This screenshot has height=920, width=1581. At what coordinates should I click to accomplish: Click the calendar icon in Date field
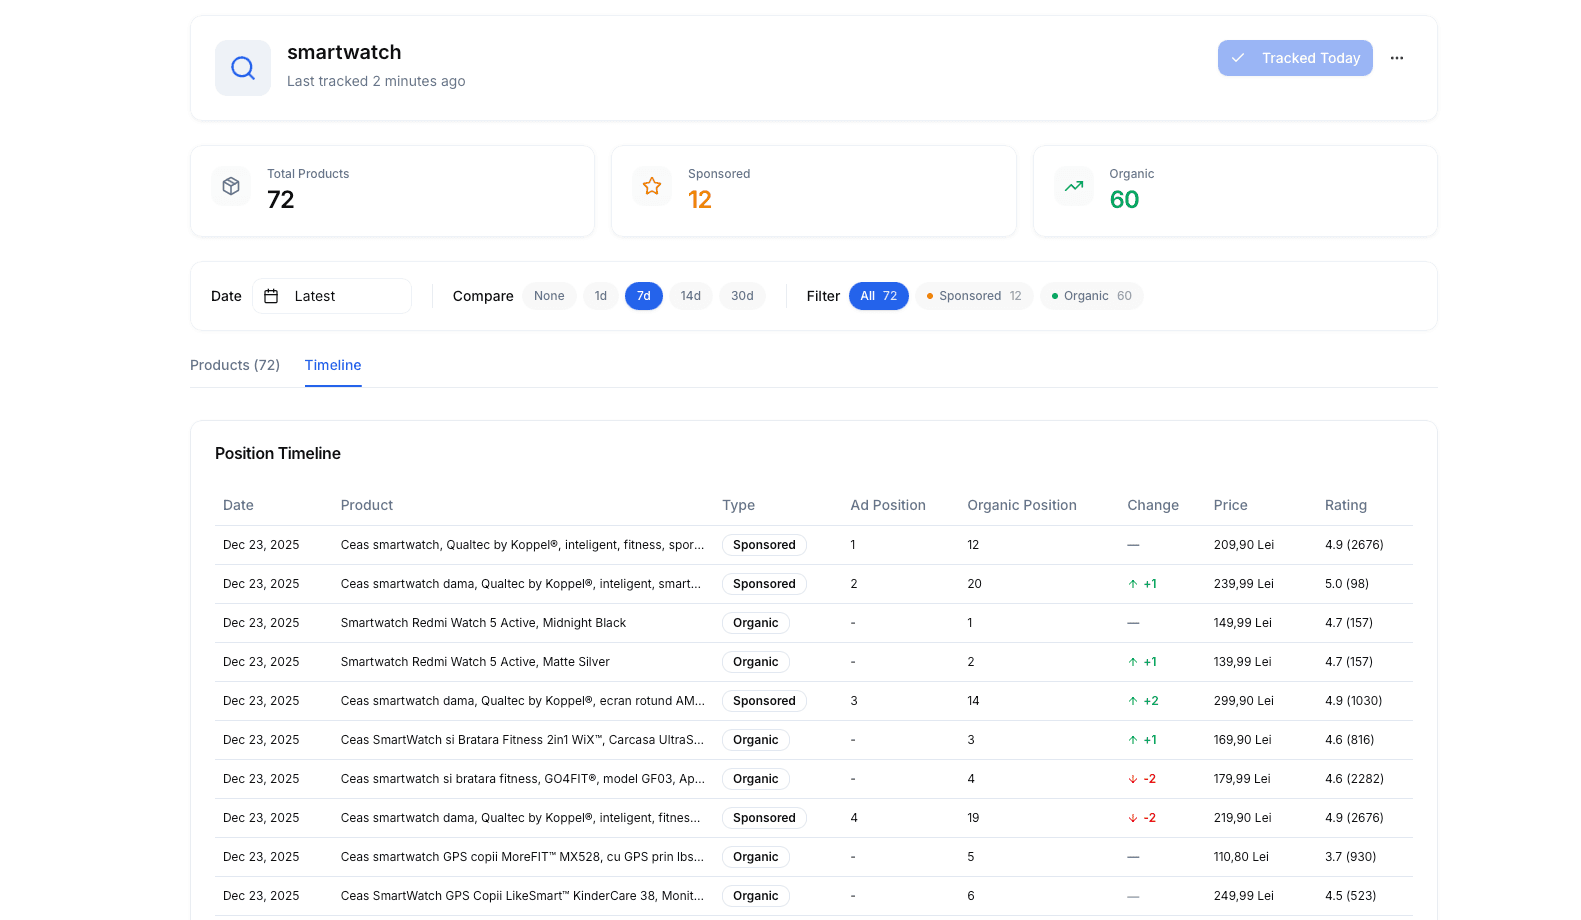click(271, 296)
